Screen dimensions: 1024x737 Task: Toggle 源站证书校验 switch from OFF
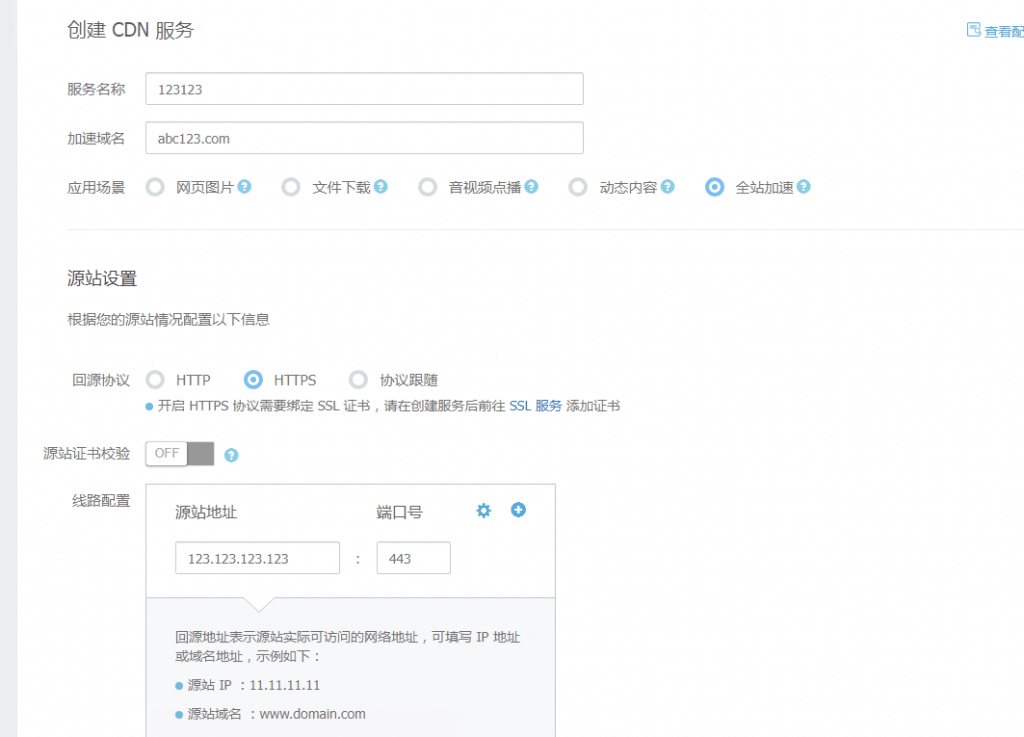pos(179,454)
